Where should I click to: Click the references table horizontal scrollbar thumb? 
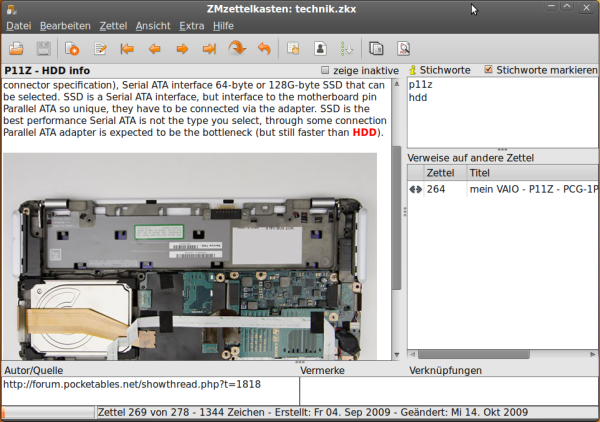[x=473, y=354]
